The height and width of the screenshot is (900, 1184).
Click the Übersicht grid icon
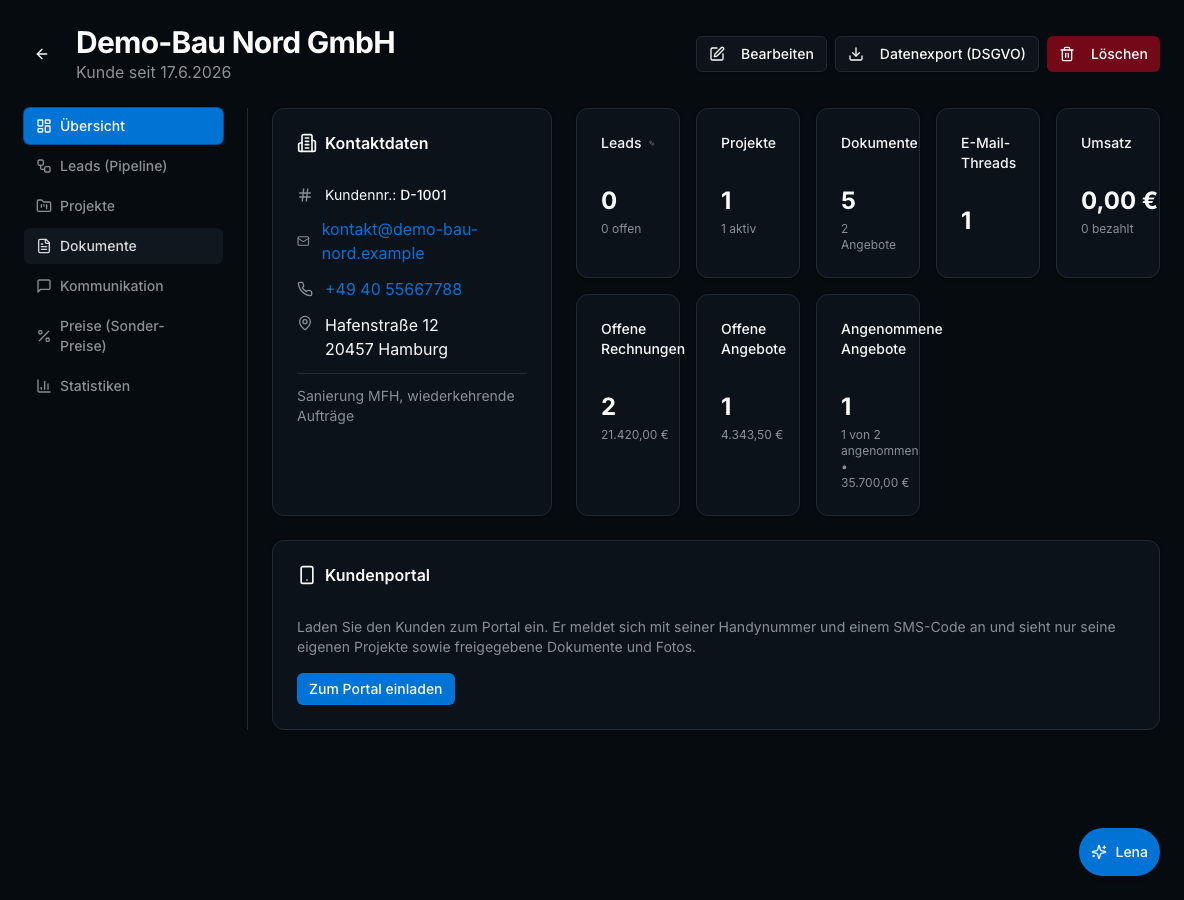tap(44, 126)
